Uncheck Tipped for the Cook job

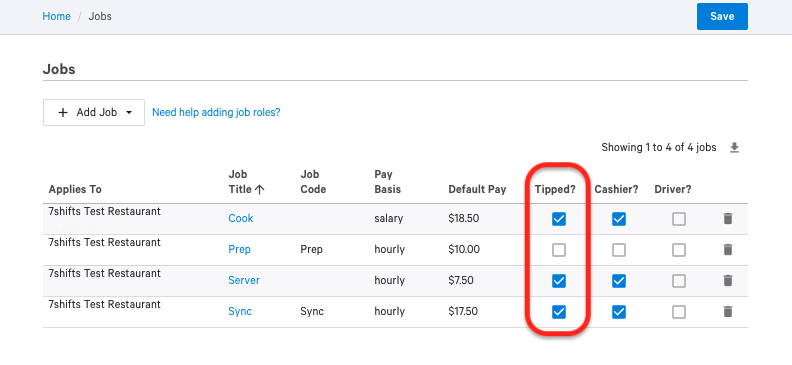pos(559,219)
